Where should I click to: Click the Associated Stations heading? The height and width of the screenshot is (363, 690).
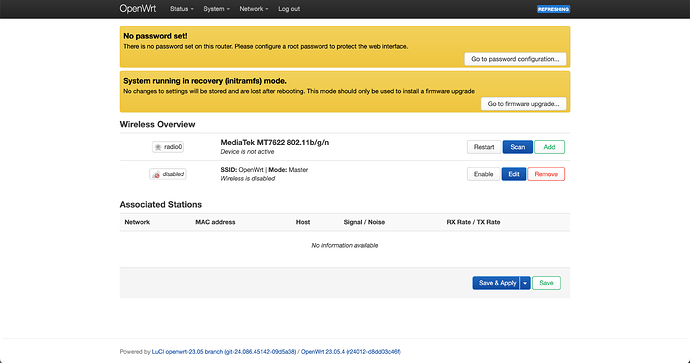coord(161,205)
